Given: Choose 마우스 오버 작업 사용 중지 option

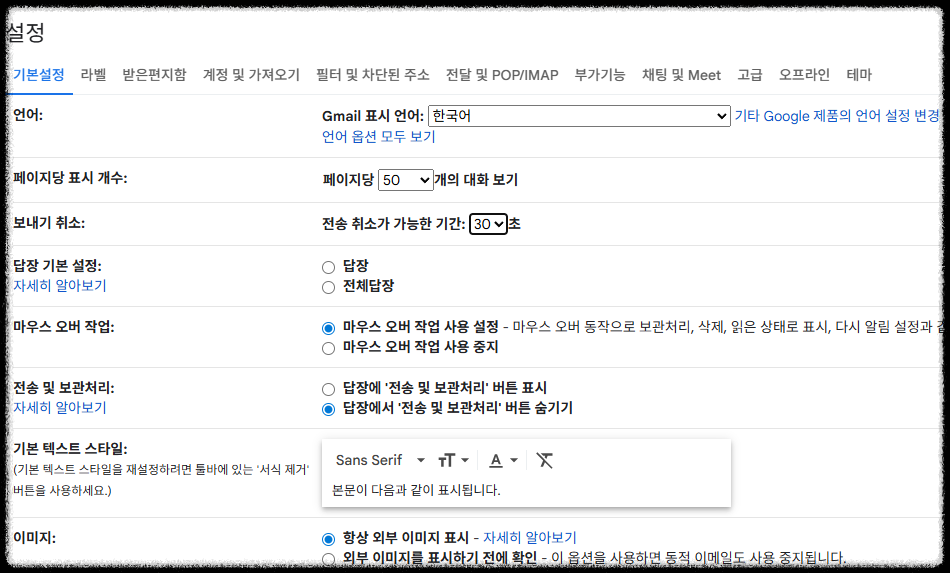Looking at the screenshot, I should click(x=328, y=348).
